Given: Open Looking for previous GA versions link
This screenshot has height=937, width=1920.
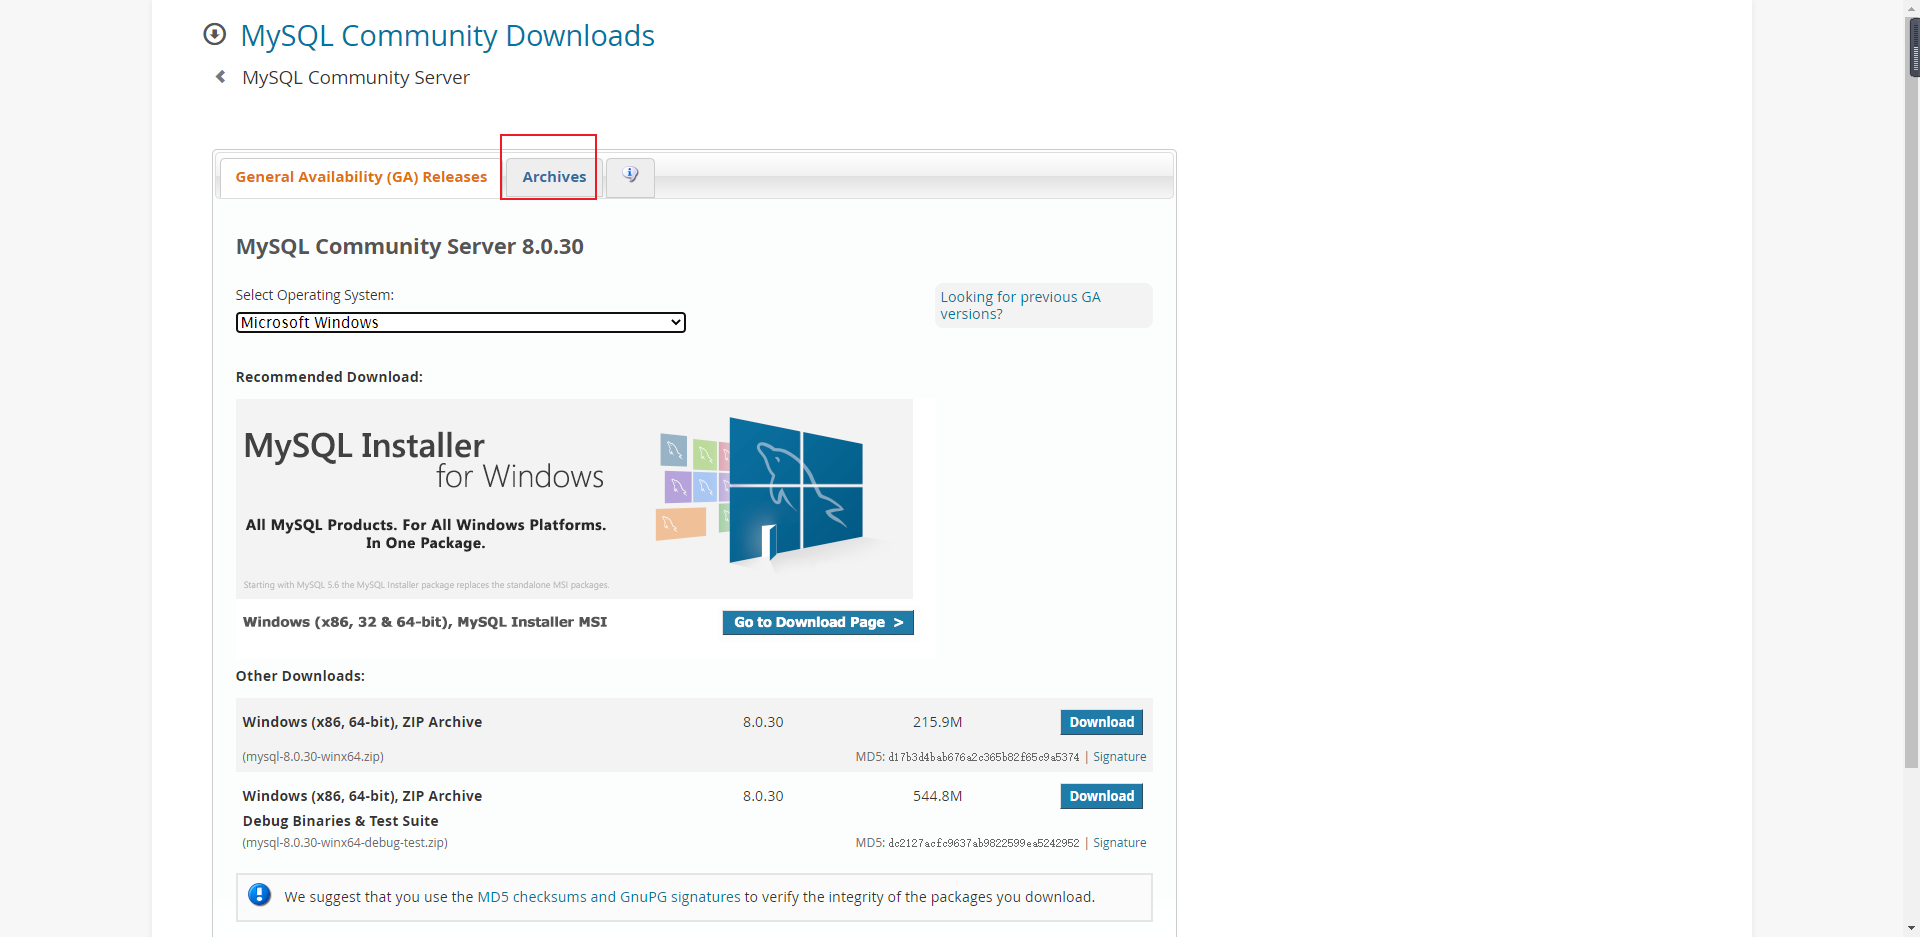Looking at the screenshot, I should pos(1020,305).
